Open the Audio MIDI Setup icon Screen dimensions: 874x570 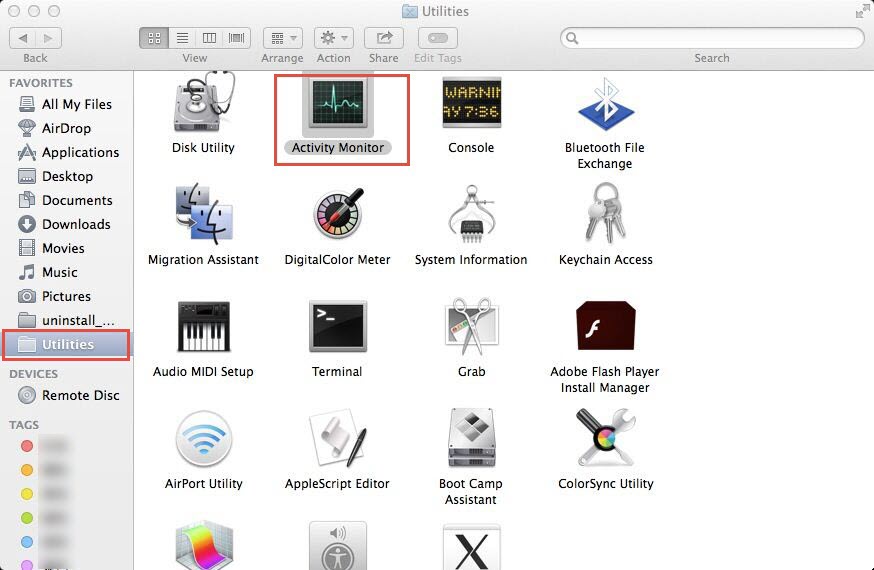pyautogui.click(x=203, y=327)
